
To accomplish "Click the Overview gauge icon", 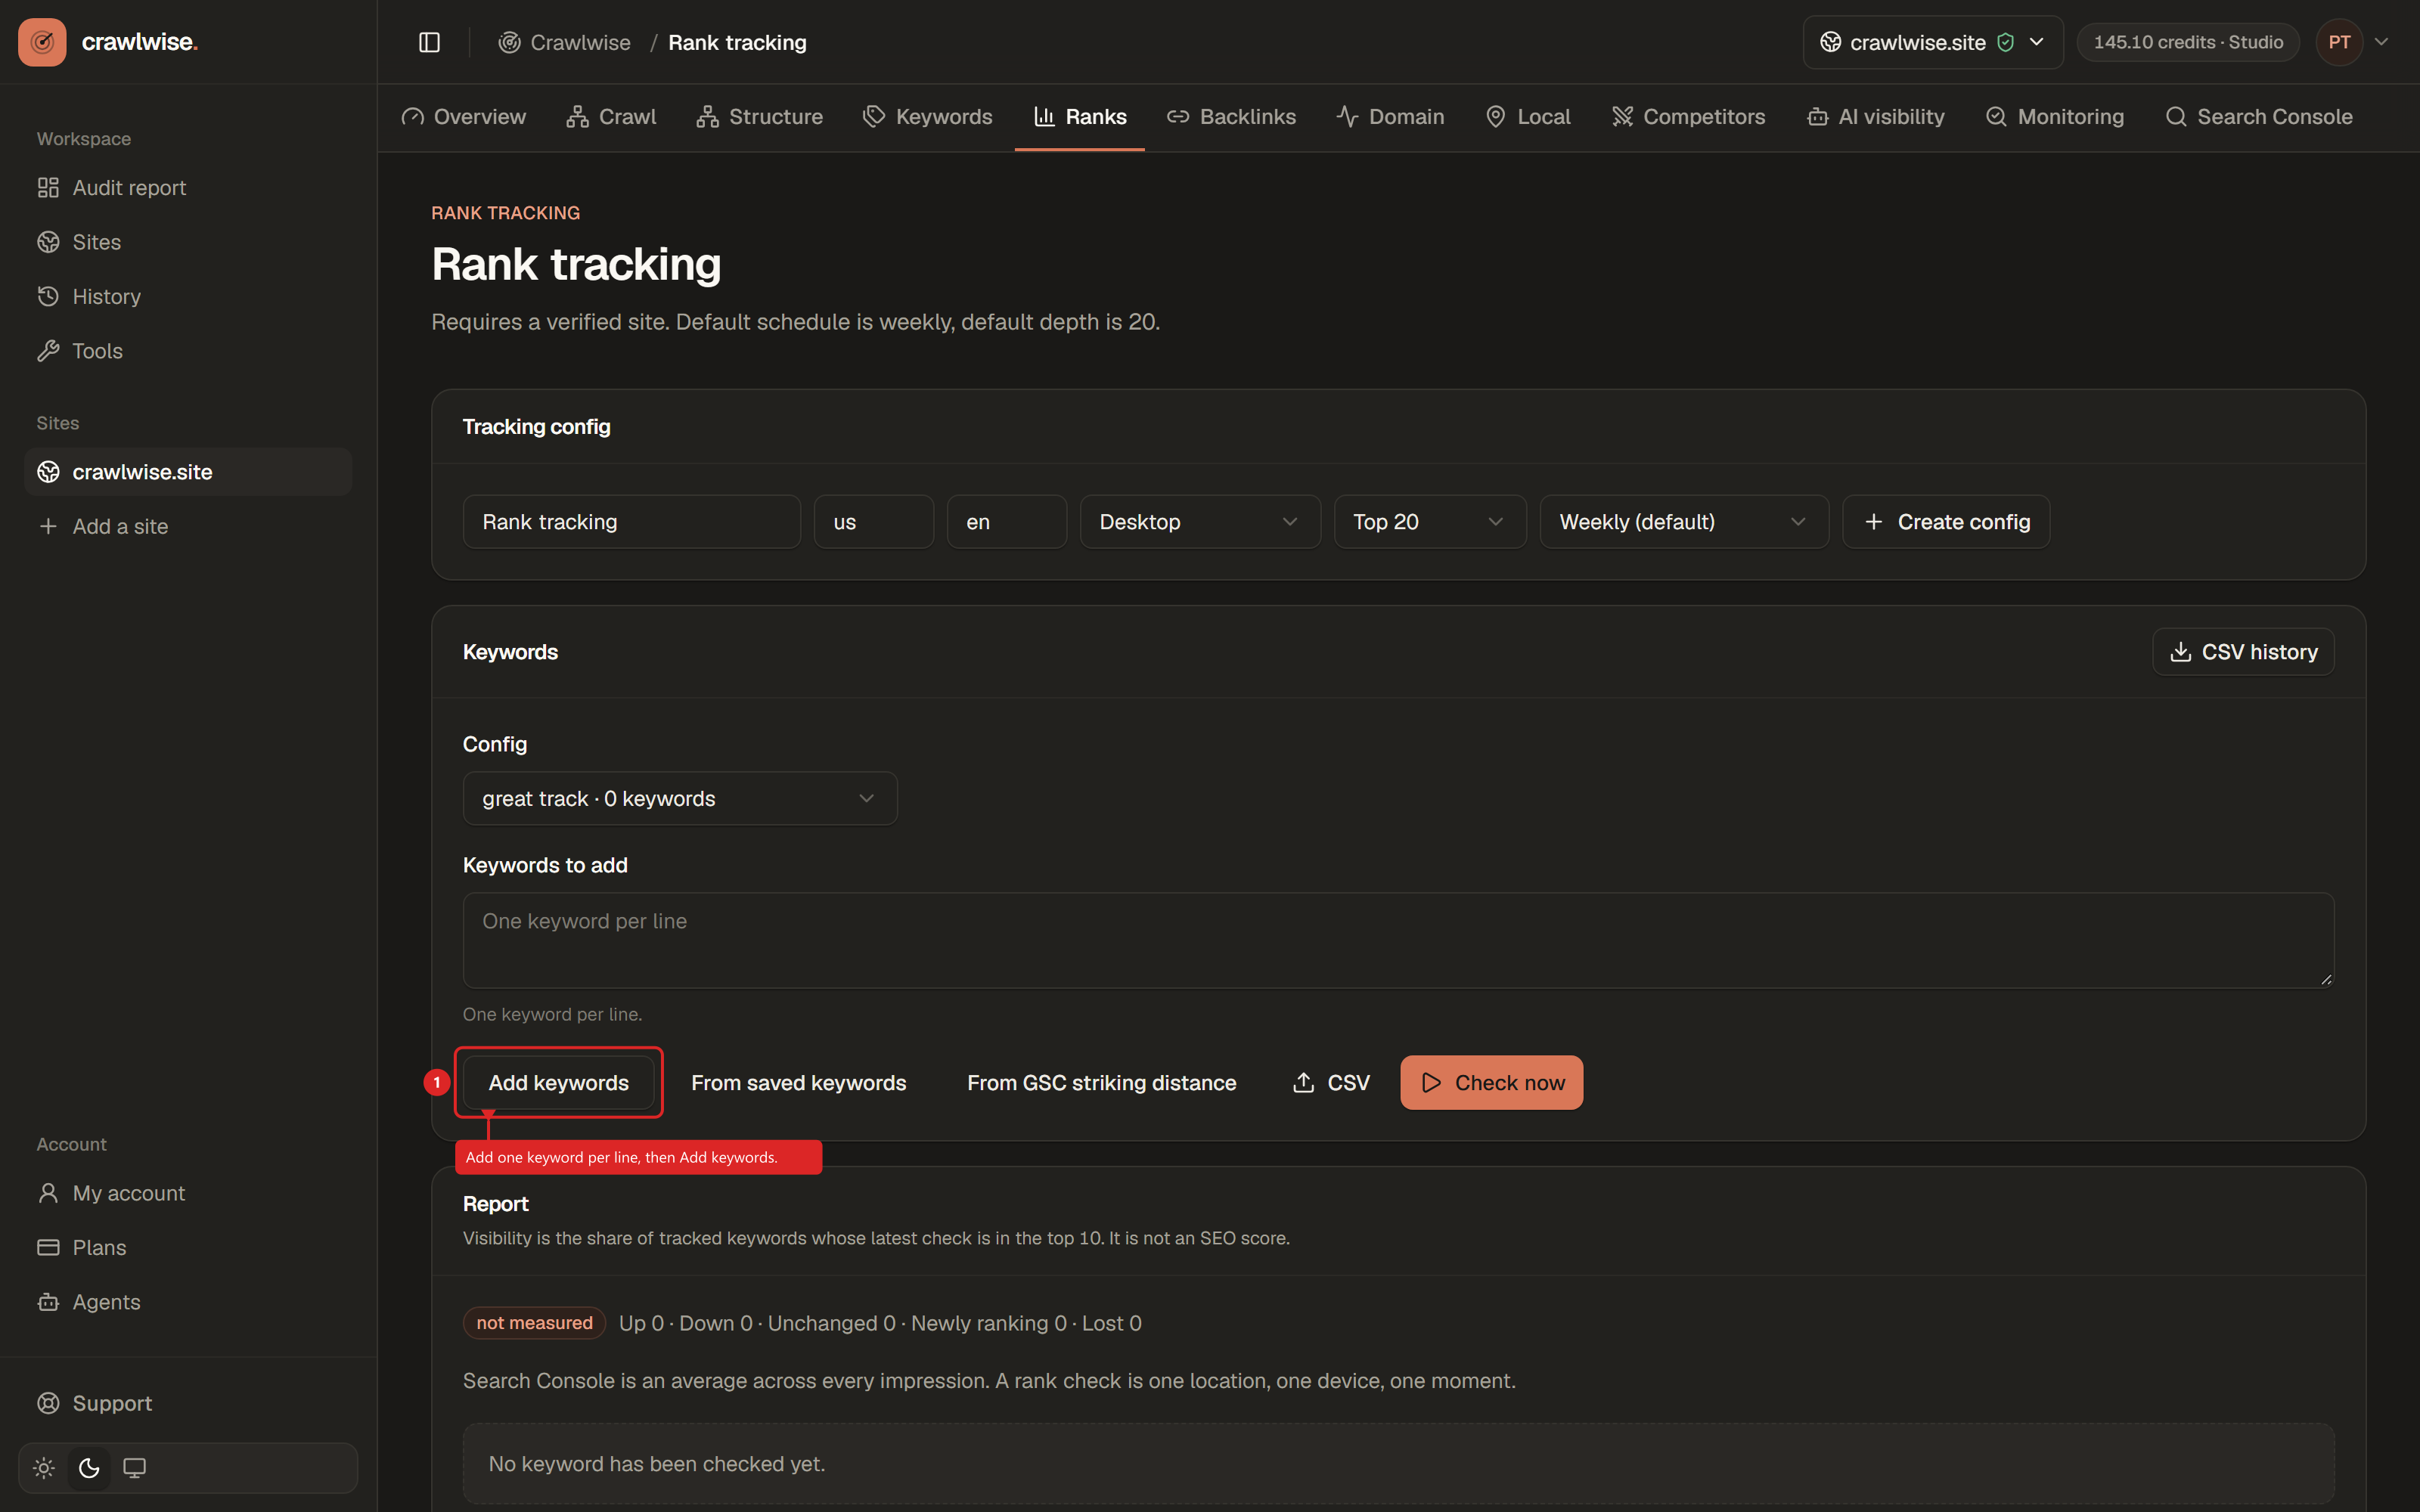I will (413, 117).
